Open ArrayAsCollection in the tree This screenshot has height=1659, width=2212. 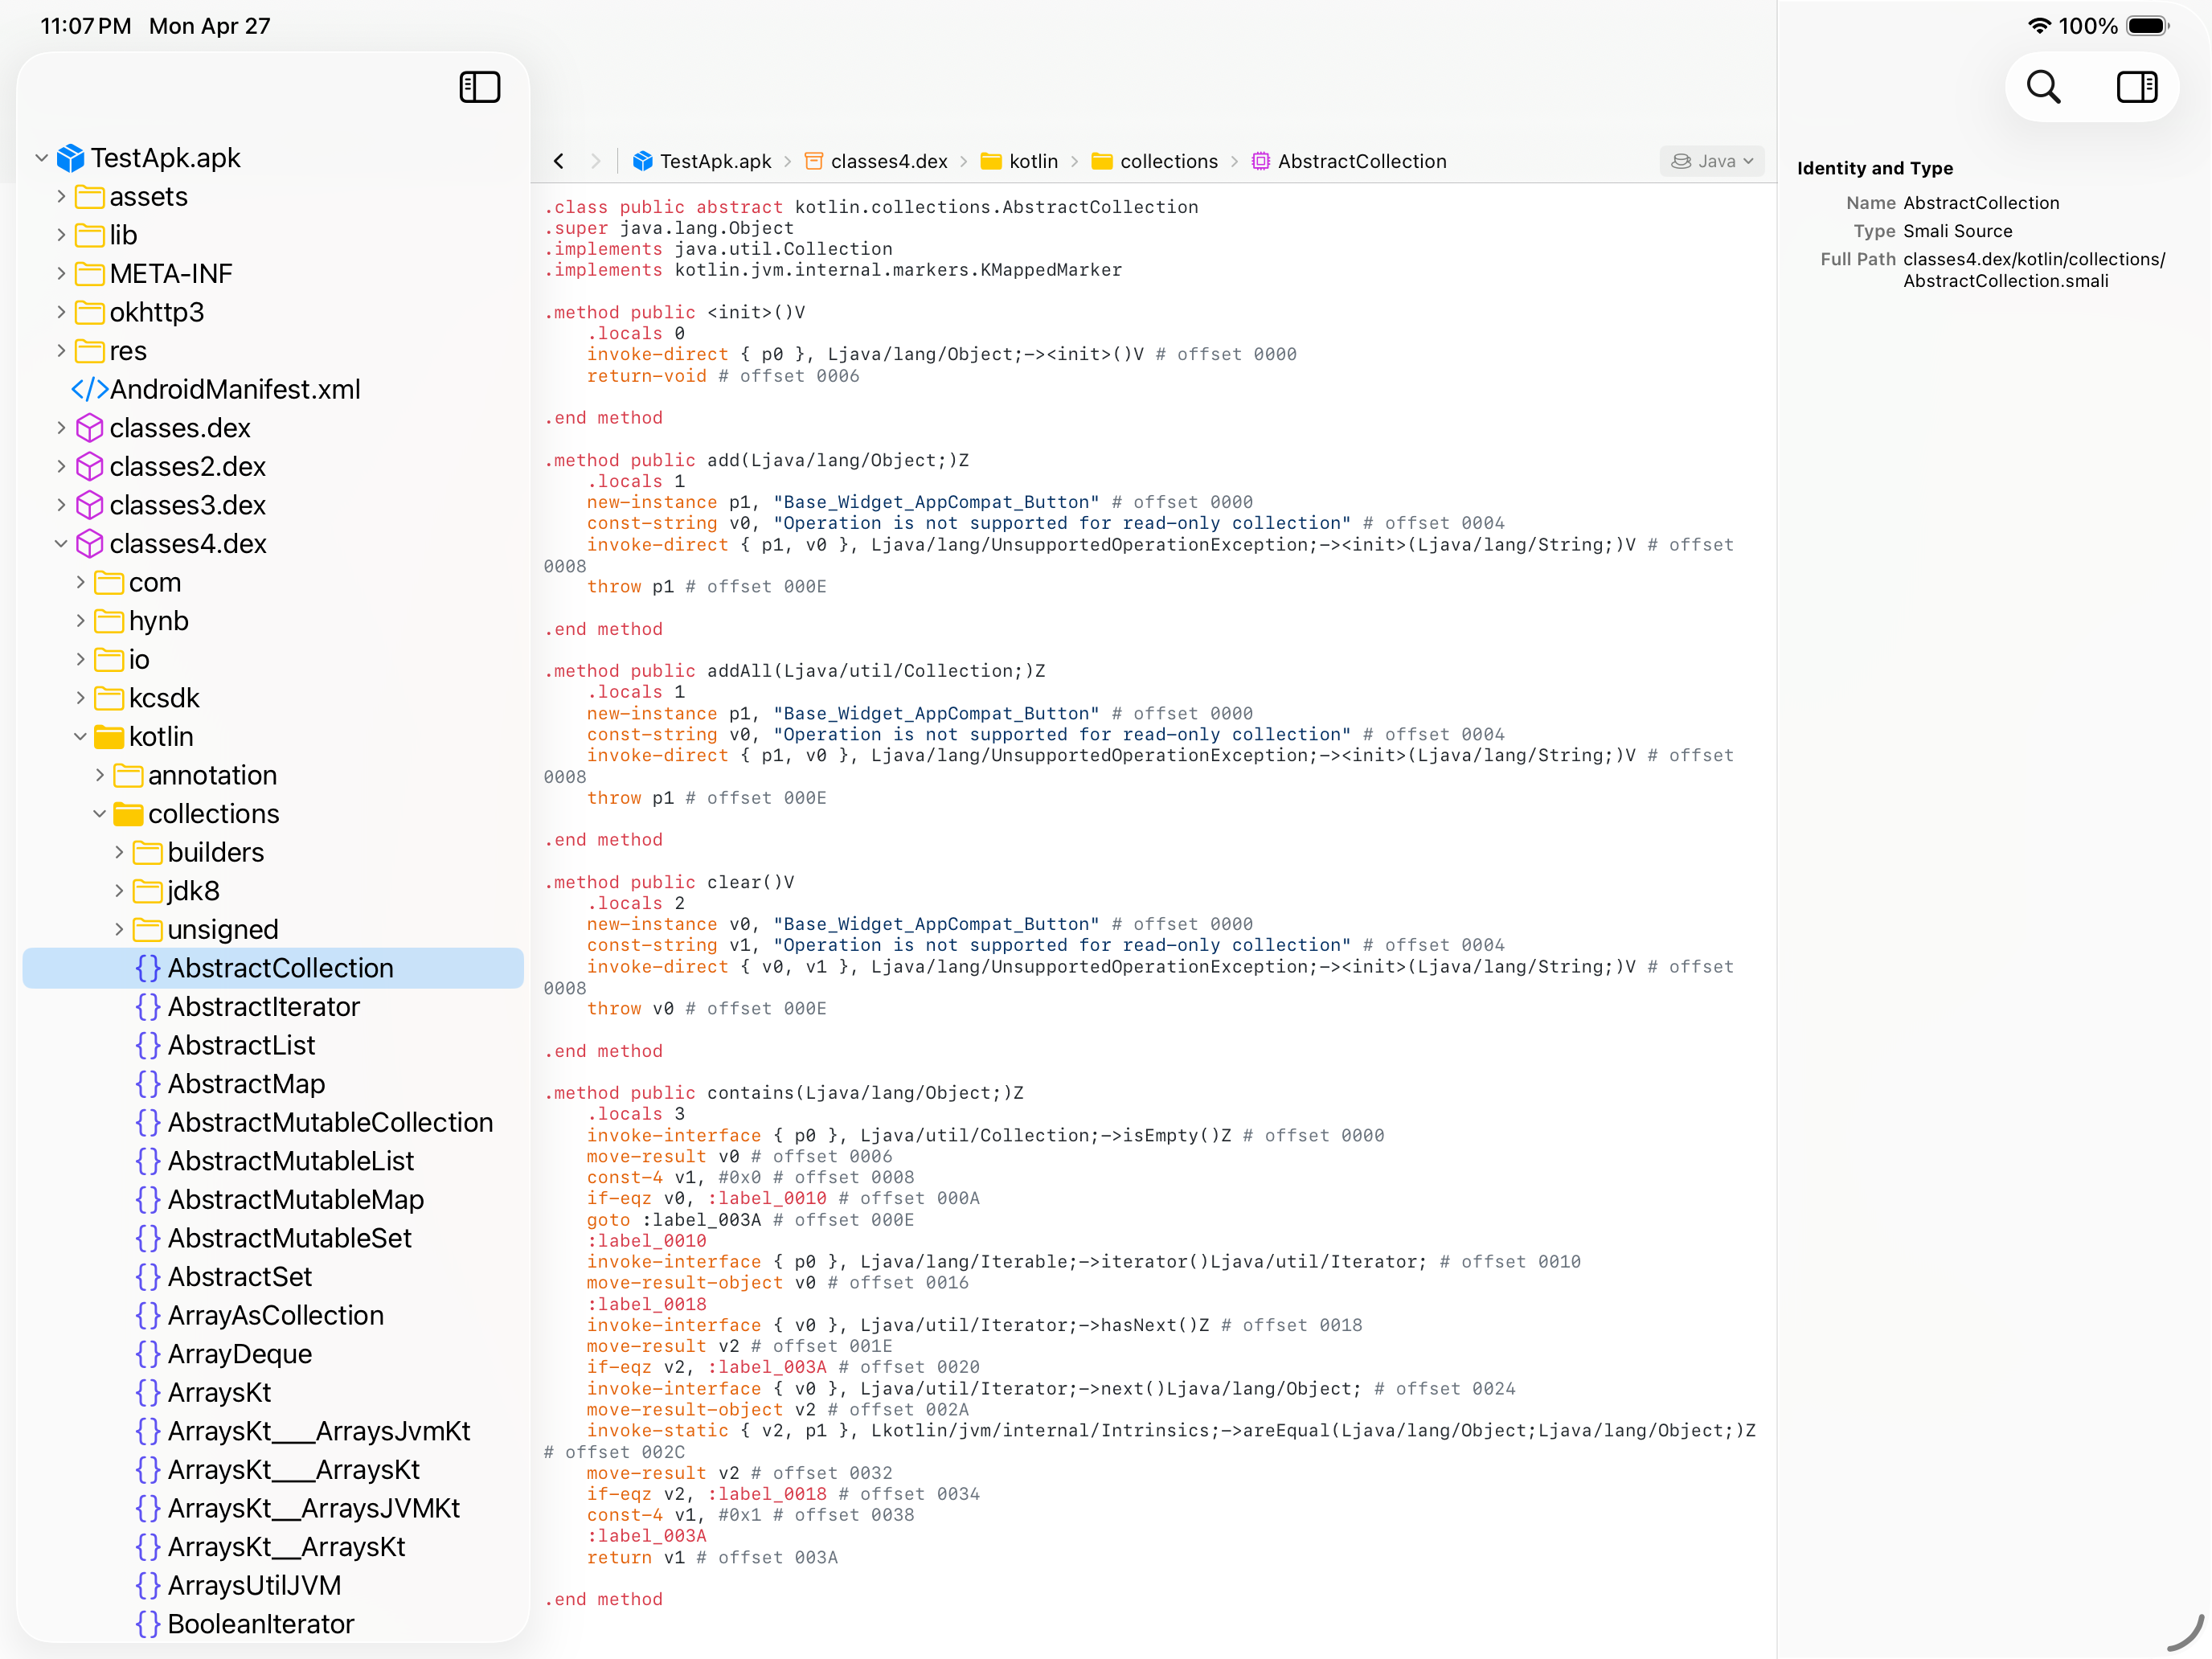pos(275,1316)
